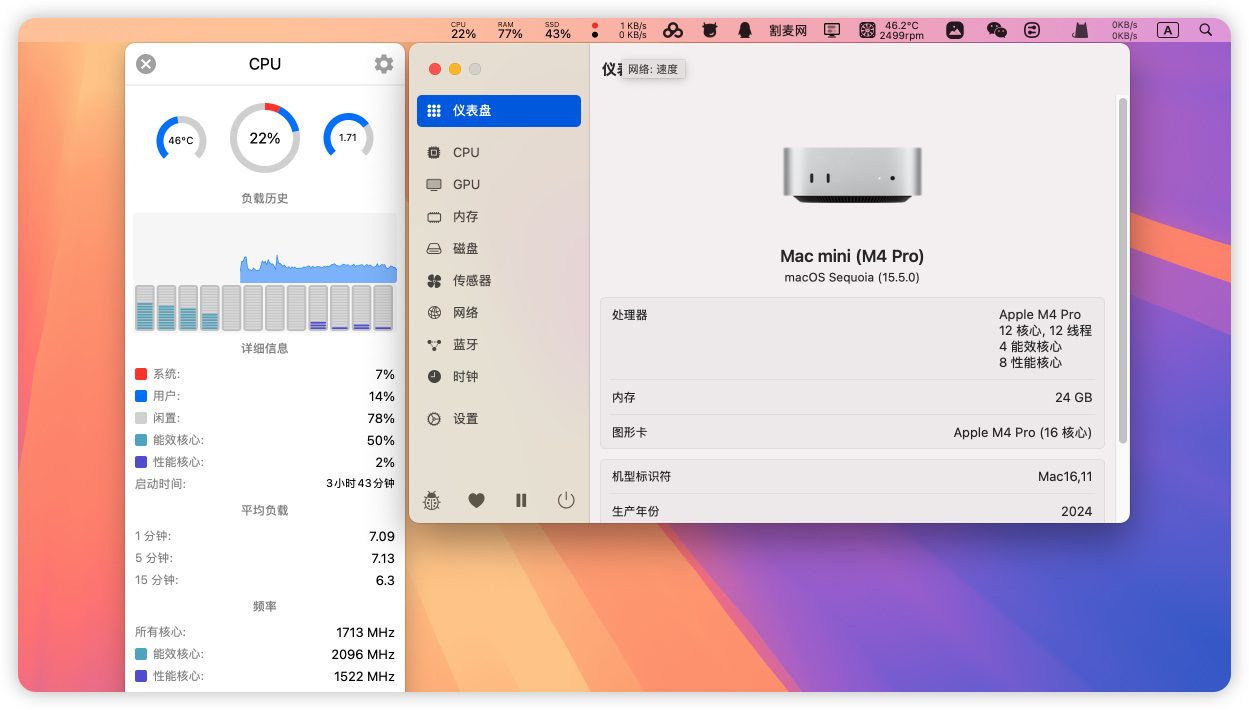Click the SSD 43% menu bar widget
Viewport: 1249px width, 710px height.
point(558,30)
